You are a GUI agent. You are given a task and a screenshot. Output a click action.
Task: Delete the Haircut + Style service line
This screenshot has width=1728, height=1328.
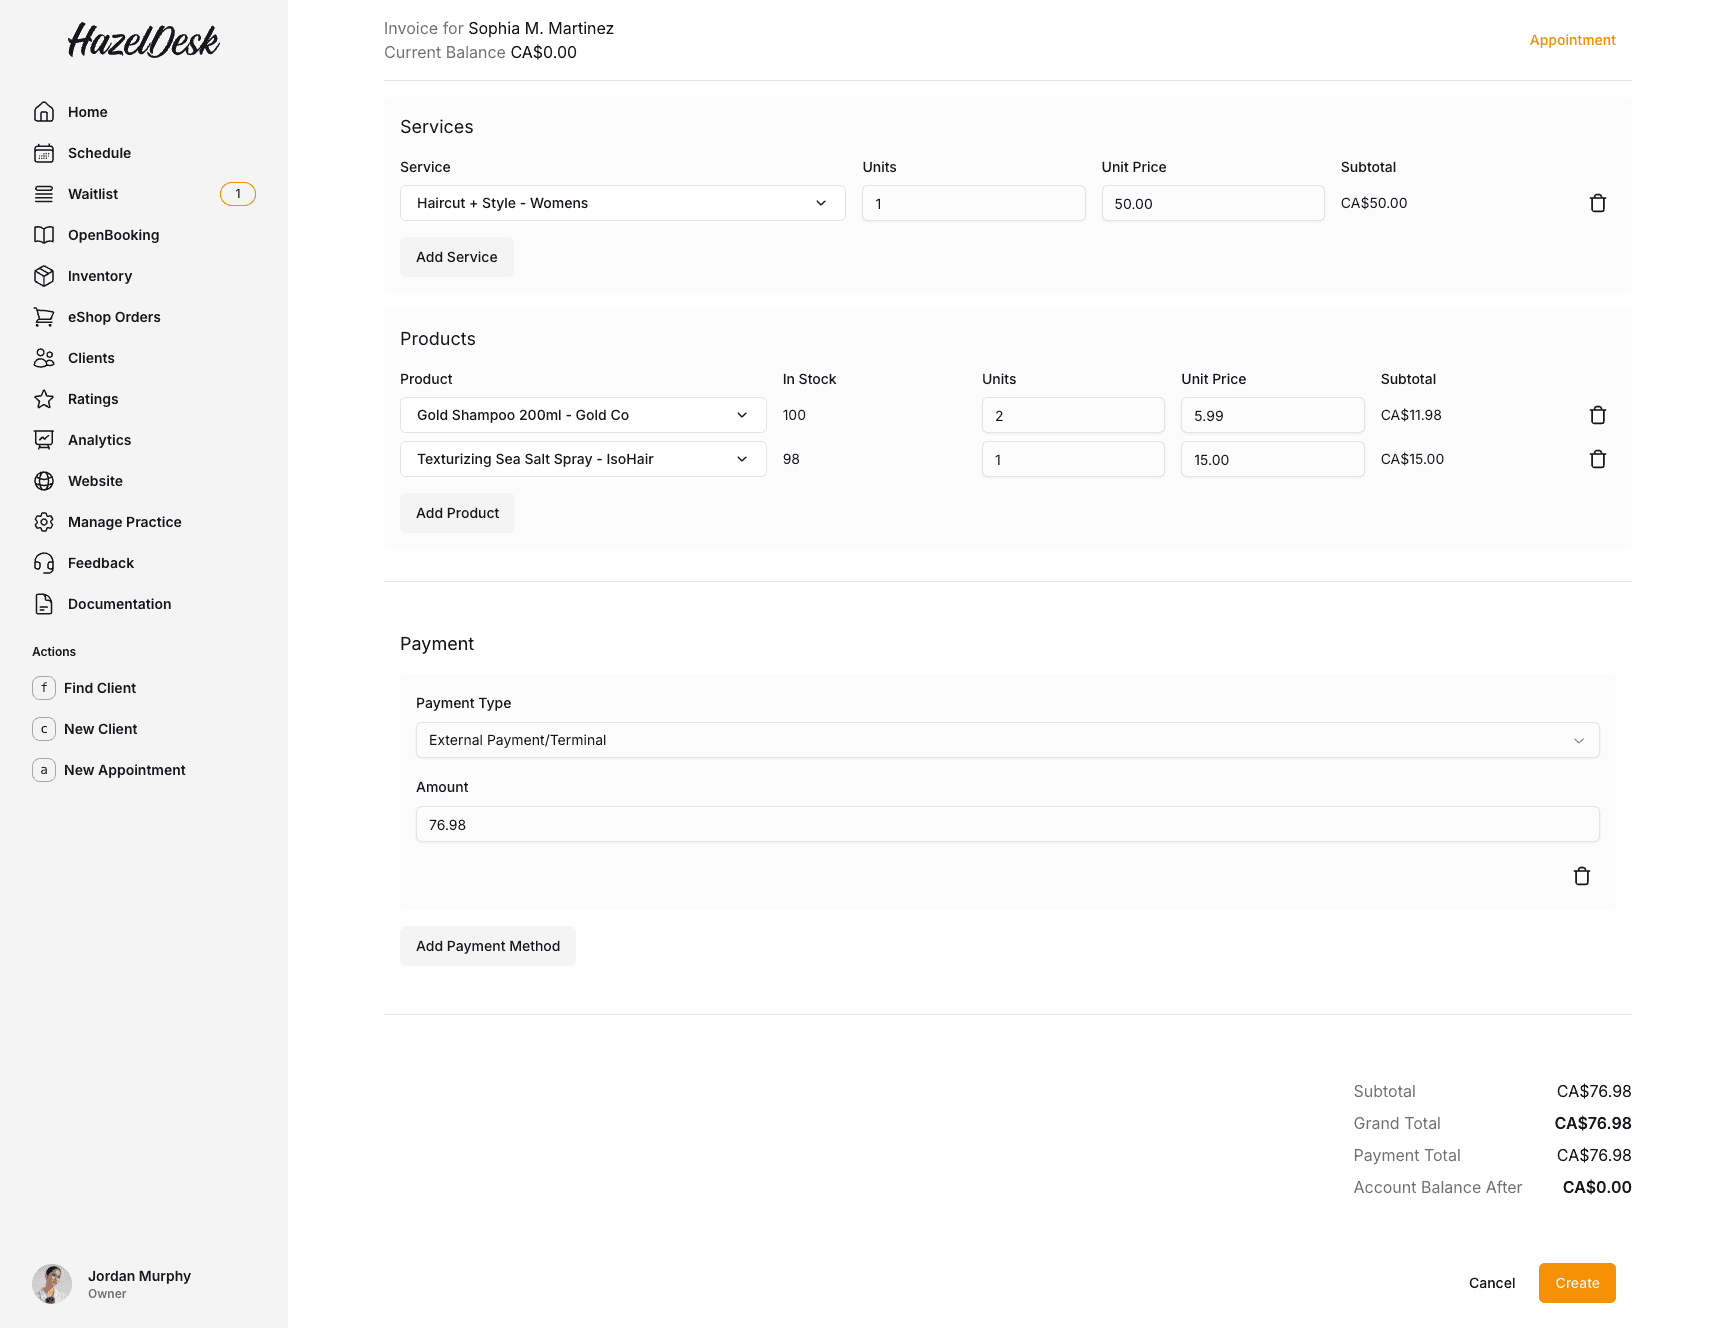(1598, 202)
